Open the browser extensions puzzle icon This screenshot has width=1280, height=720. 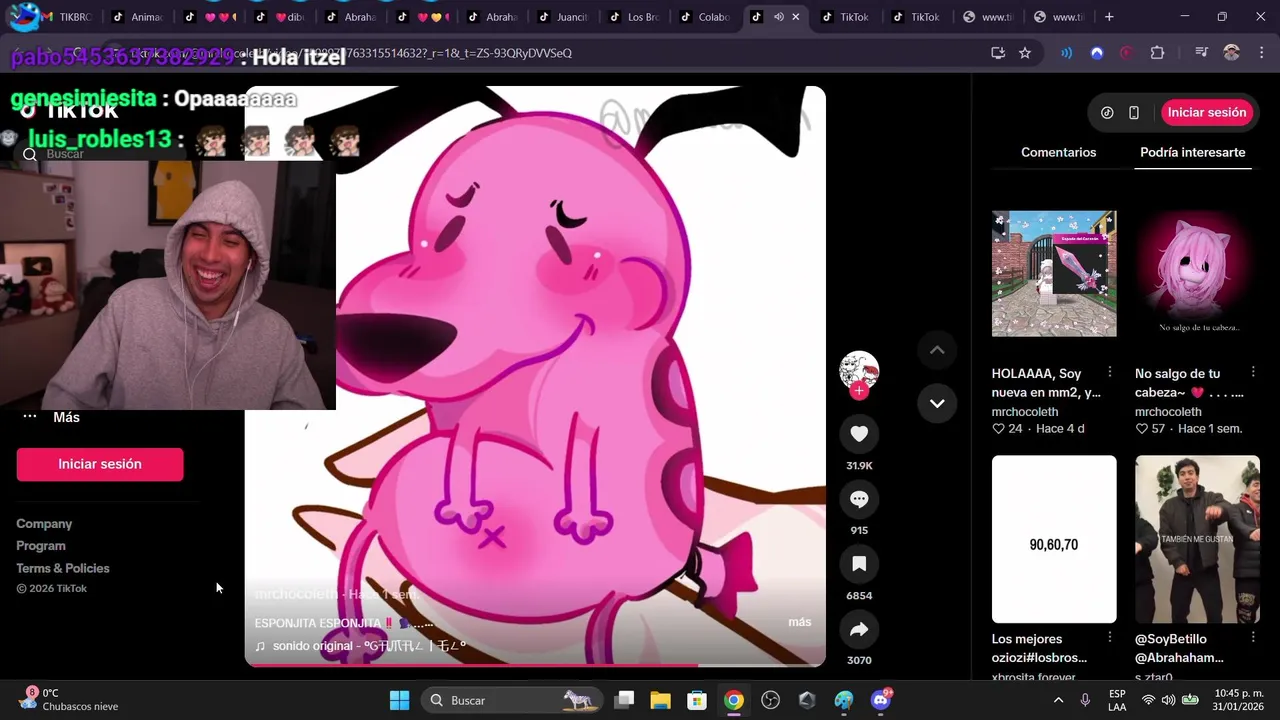click(1157, 53)
